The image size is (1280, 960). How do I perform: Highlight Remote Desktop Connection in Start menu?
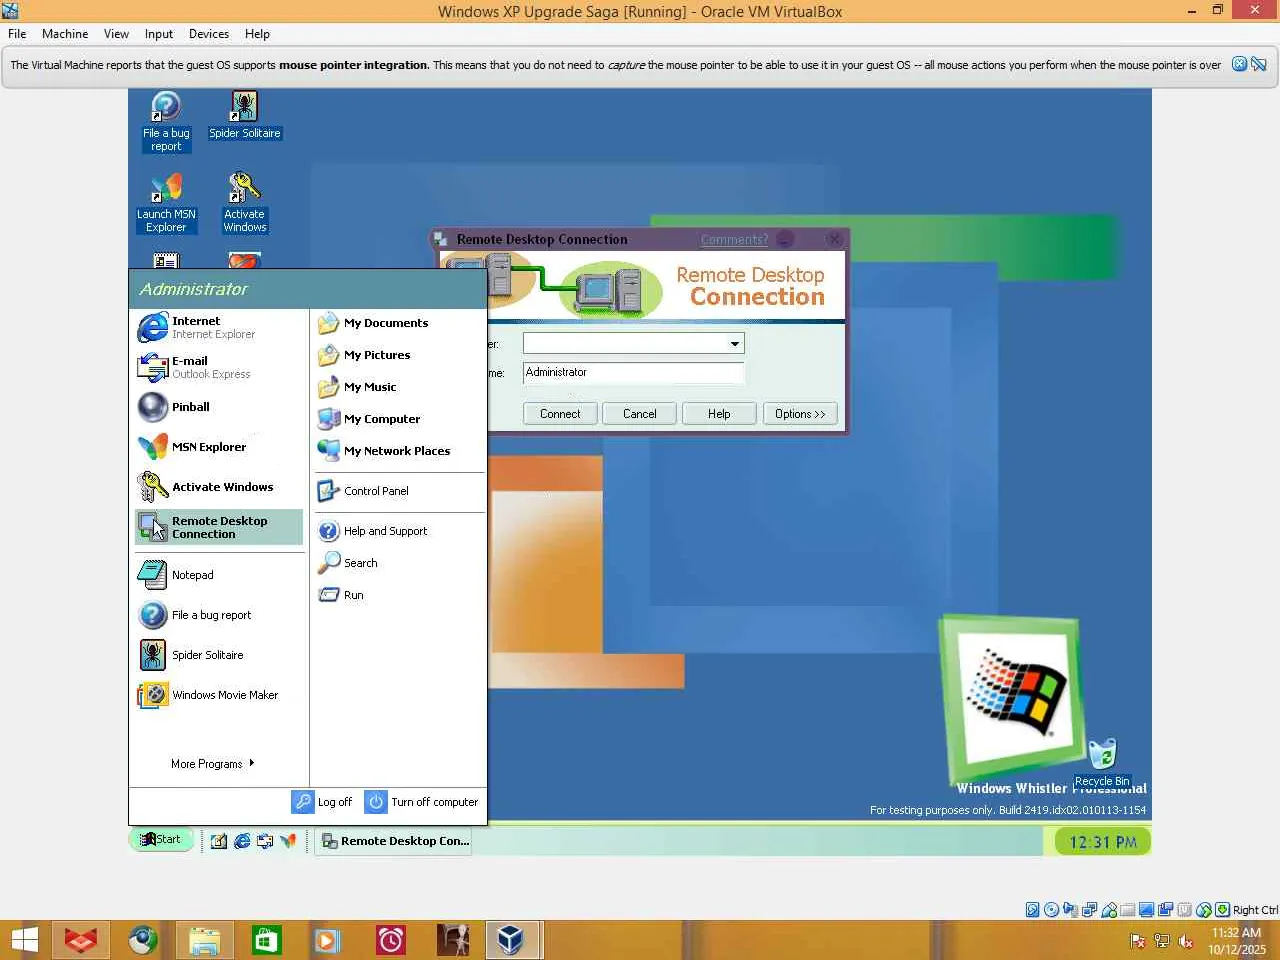218,527
